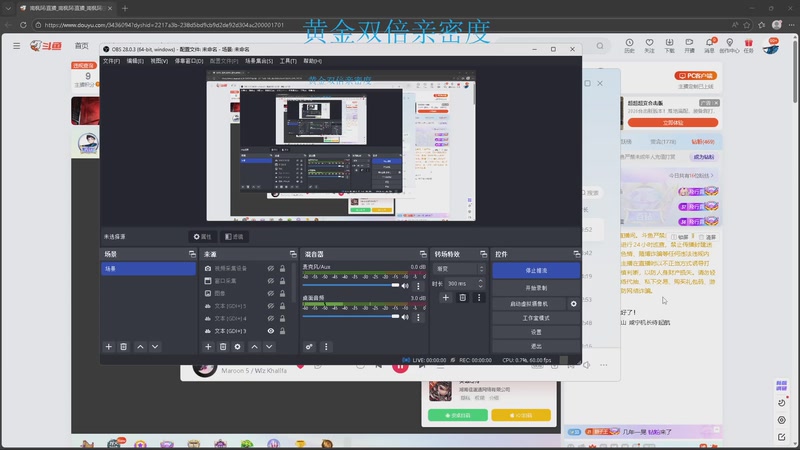Screen dimensions: 800x450
Task: Remove the selected source with the Sources trash icon
Action: point(223,347)
